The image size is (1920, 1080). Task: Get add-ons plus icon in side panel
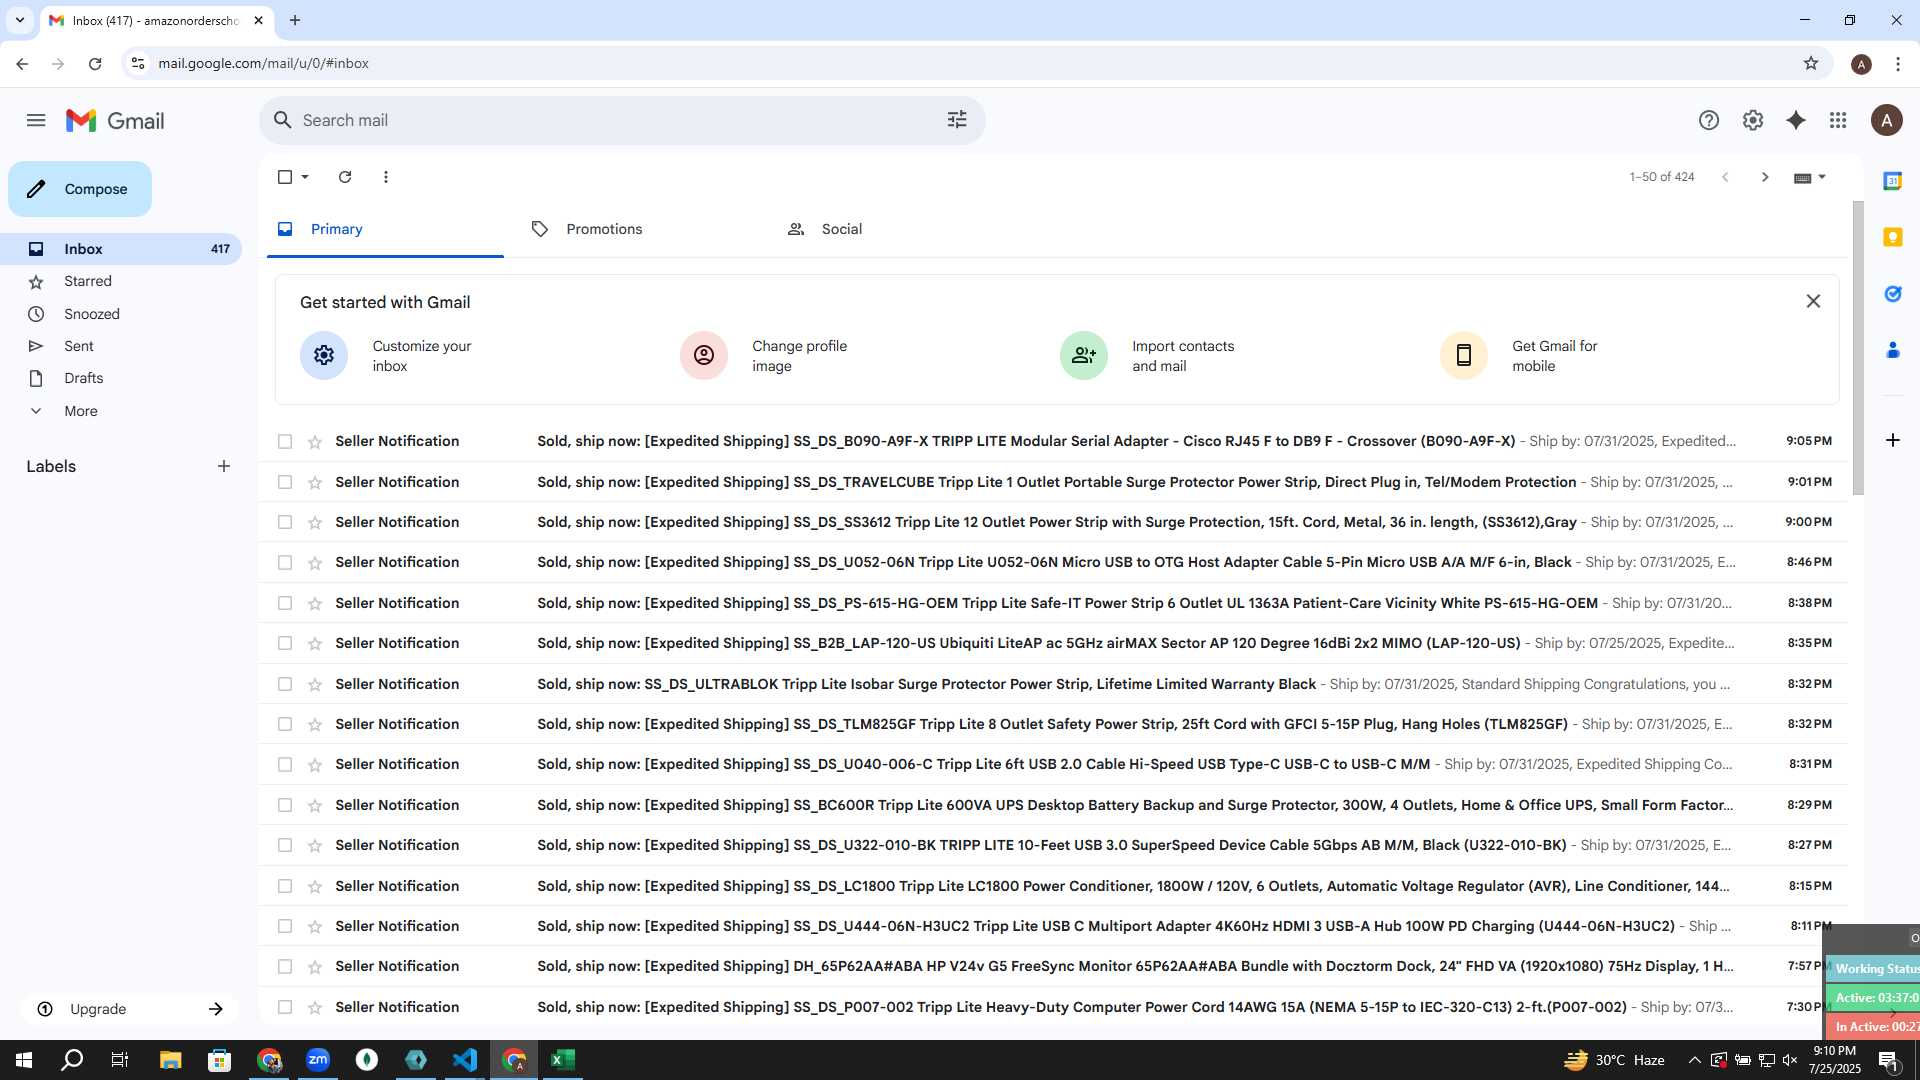(x=1892, y=440)
